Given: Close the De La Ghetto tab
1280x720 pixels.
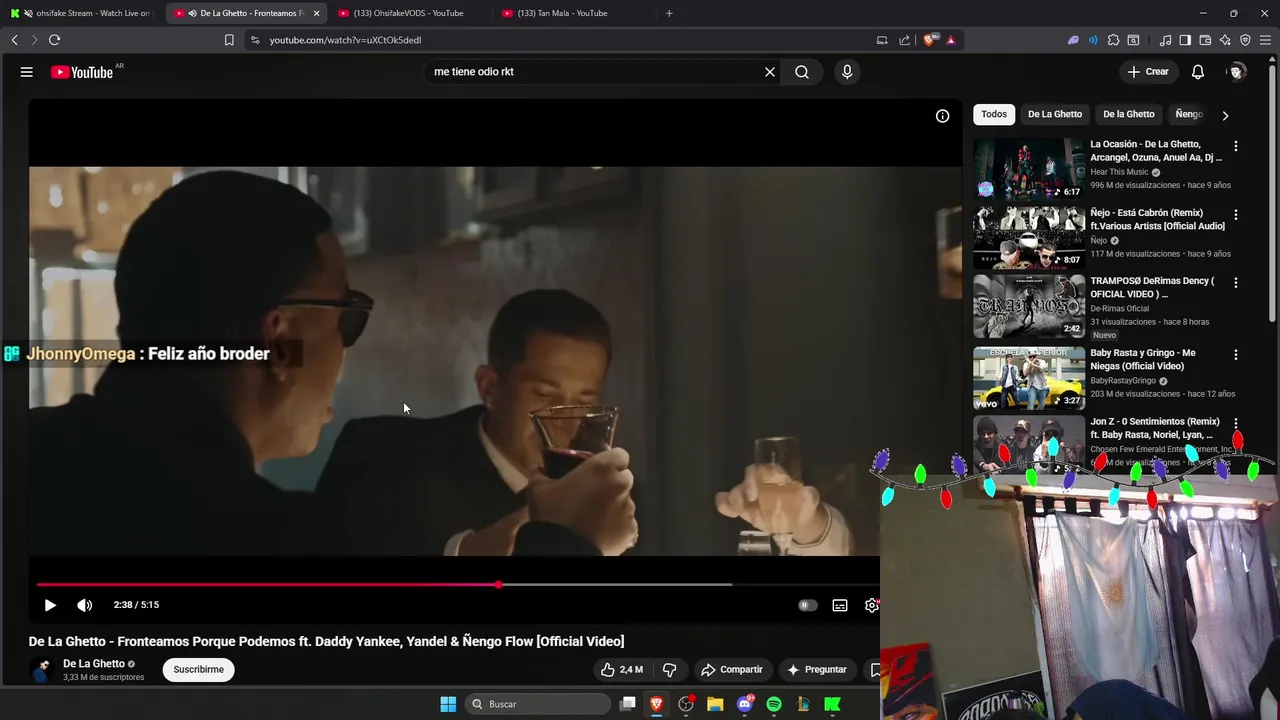Looking at the screenshot, I should click(x=317, y=13).
